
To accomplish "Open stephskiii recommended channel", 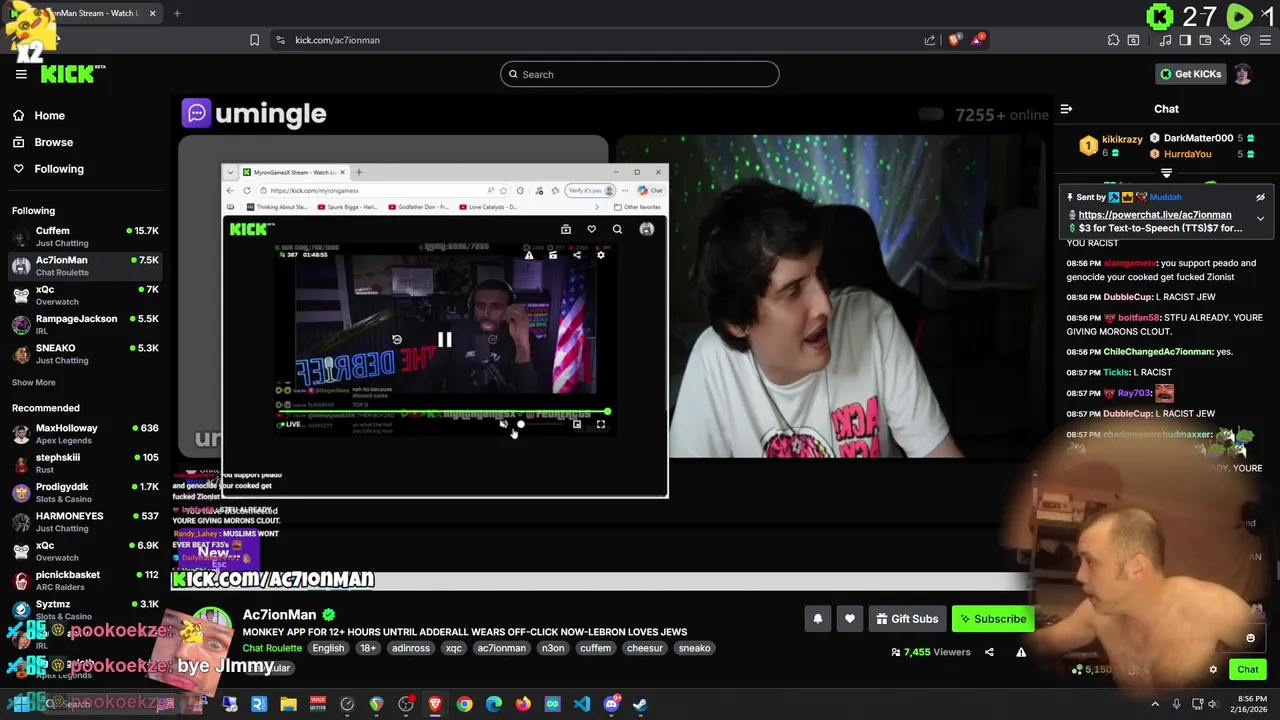I will tap(85, 463).
